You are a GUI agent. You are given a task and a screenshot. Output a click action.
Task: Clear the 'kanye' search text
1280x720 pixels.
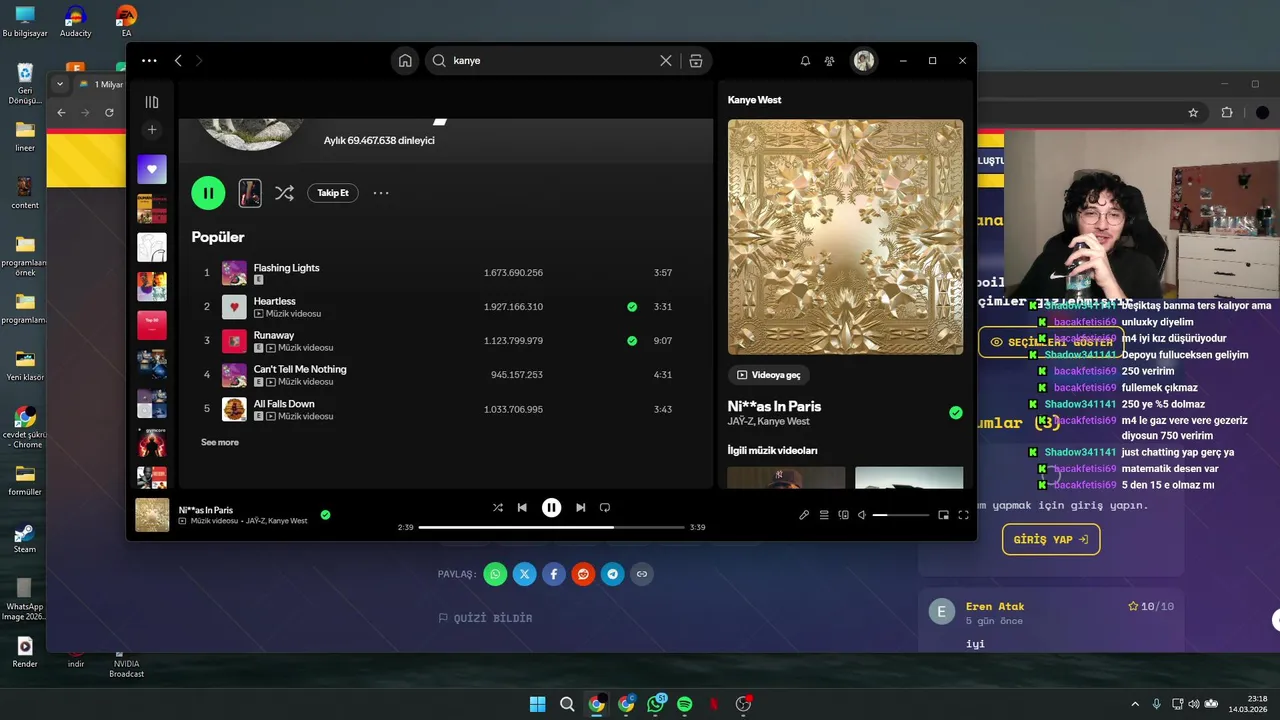tap(666, 61)
